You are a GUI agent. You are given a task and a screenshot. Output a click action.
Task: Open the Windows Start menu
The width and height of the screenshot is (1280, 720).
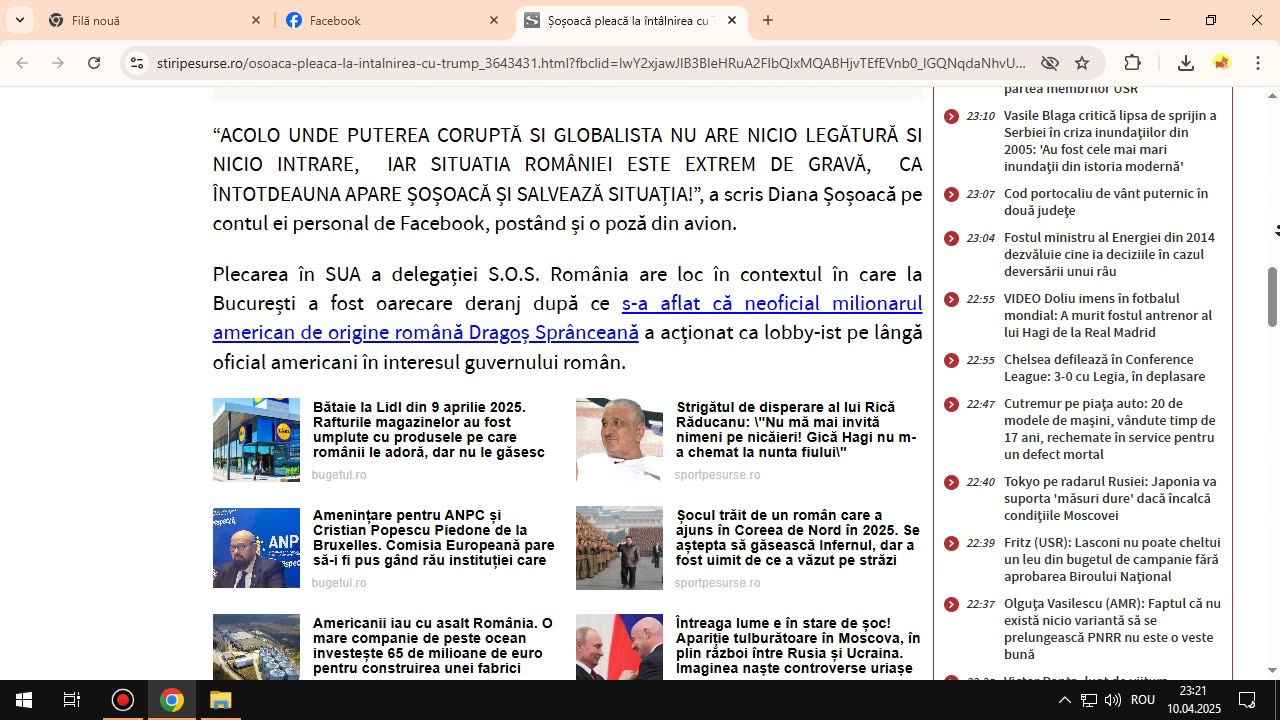(x=24, y=700)
